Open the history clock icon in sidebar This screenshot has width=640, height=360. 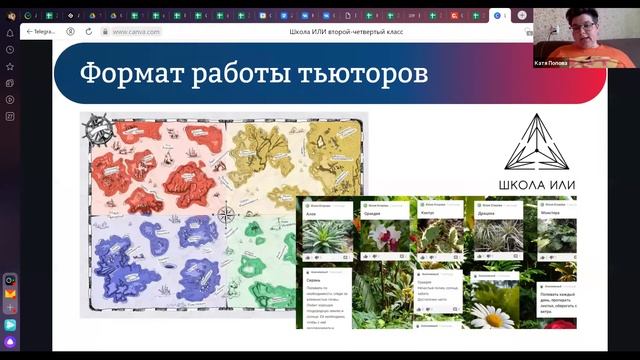(x=10, y=50)
